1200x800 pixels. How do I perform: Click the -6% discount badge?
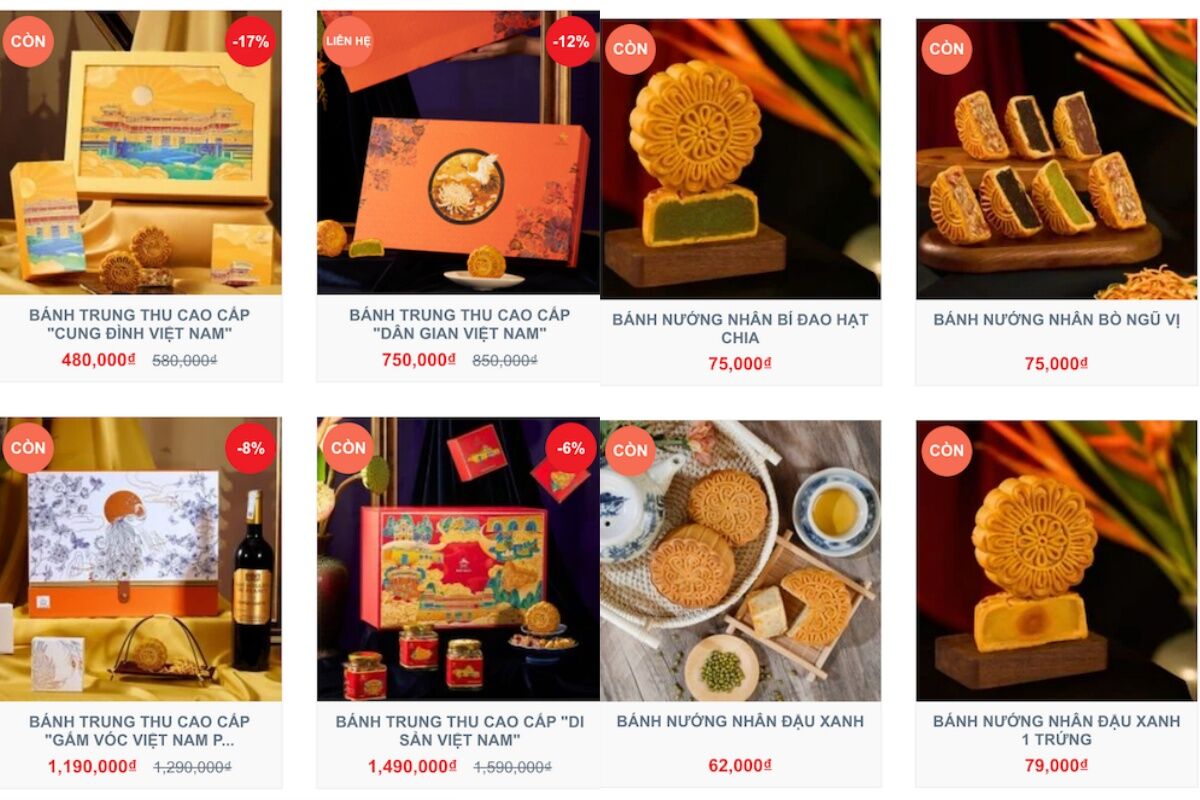tap(571, 449)
